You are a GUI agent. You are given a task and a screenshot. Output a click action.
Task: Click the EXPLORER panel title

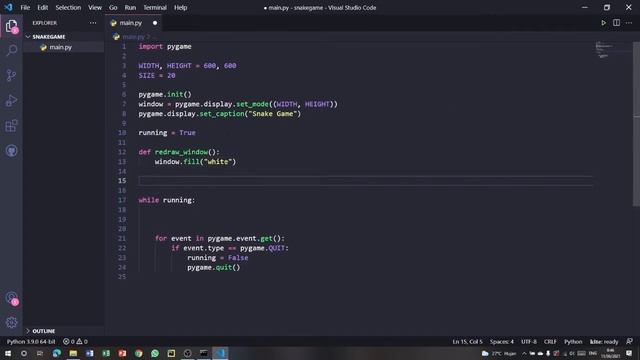[x=45, y=23]
